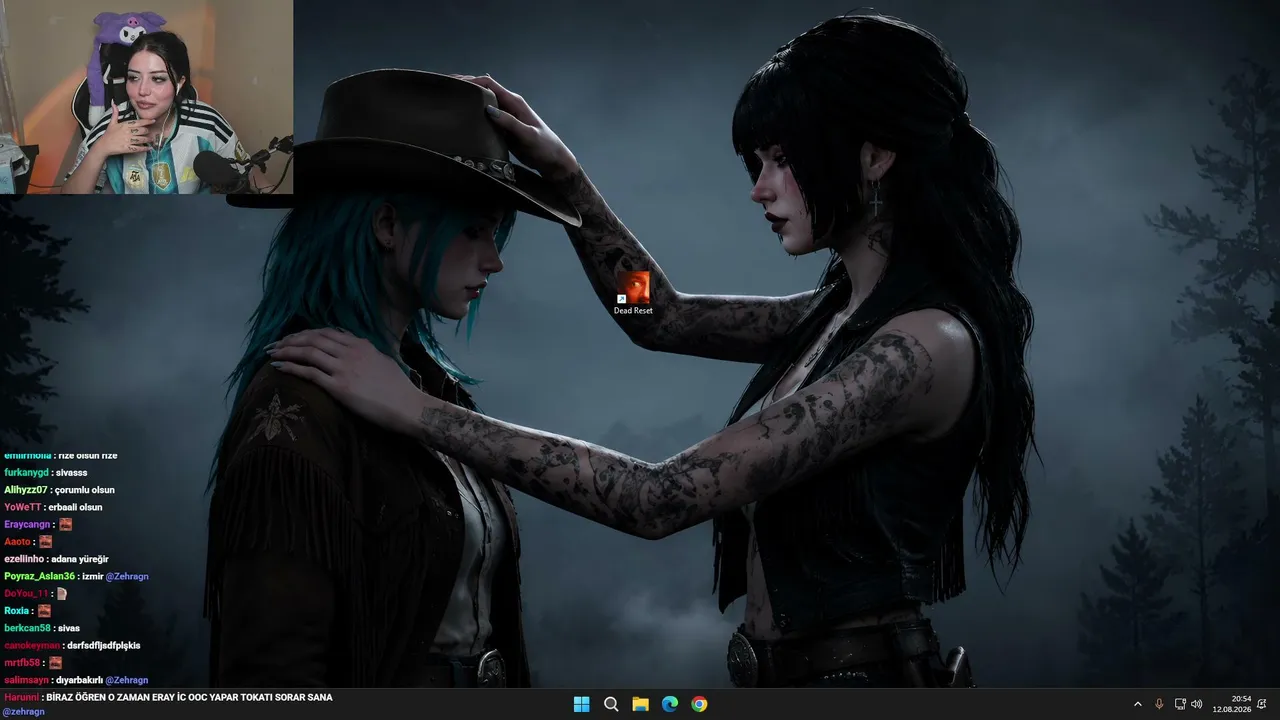Screen dimensions: 1280x720
Task: Launch File Explorer from the taskbar
Action: (640, 704)
